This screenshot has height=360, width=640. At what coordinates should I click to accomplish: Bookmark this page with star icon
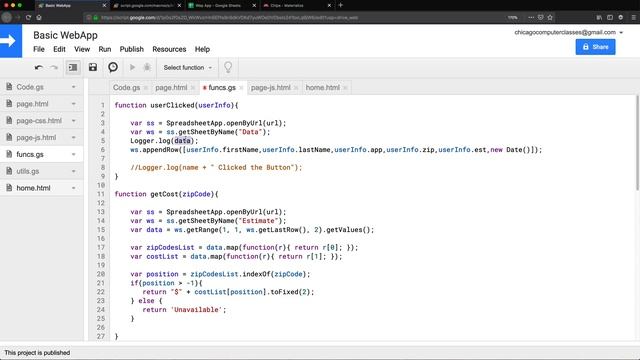pos(550,18)
